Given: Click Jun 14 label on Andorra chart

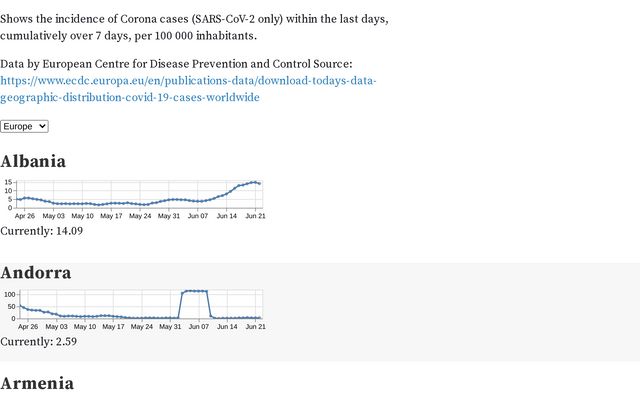Looking at the screenshot, I should [x=227, y=326].
